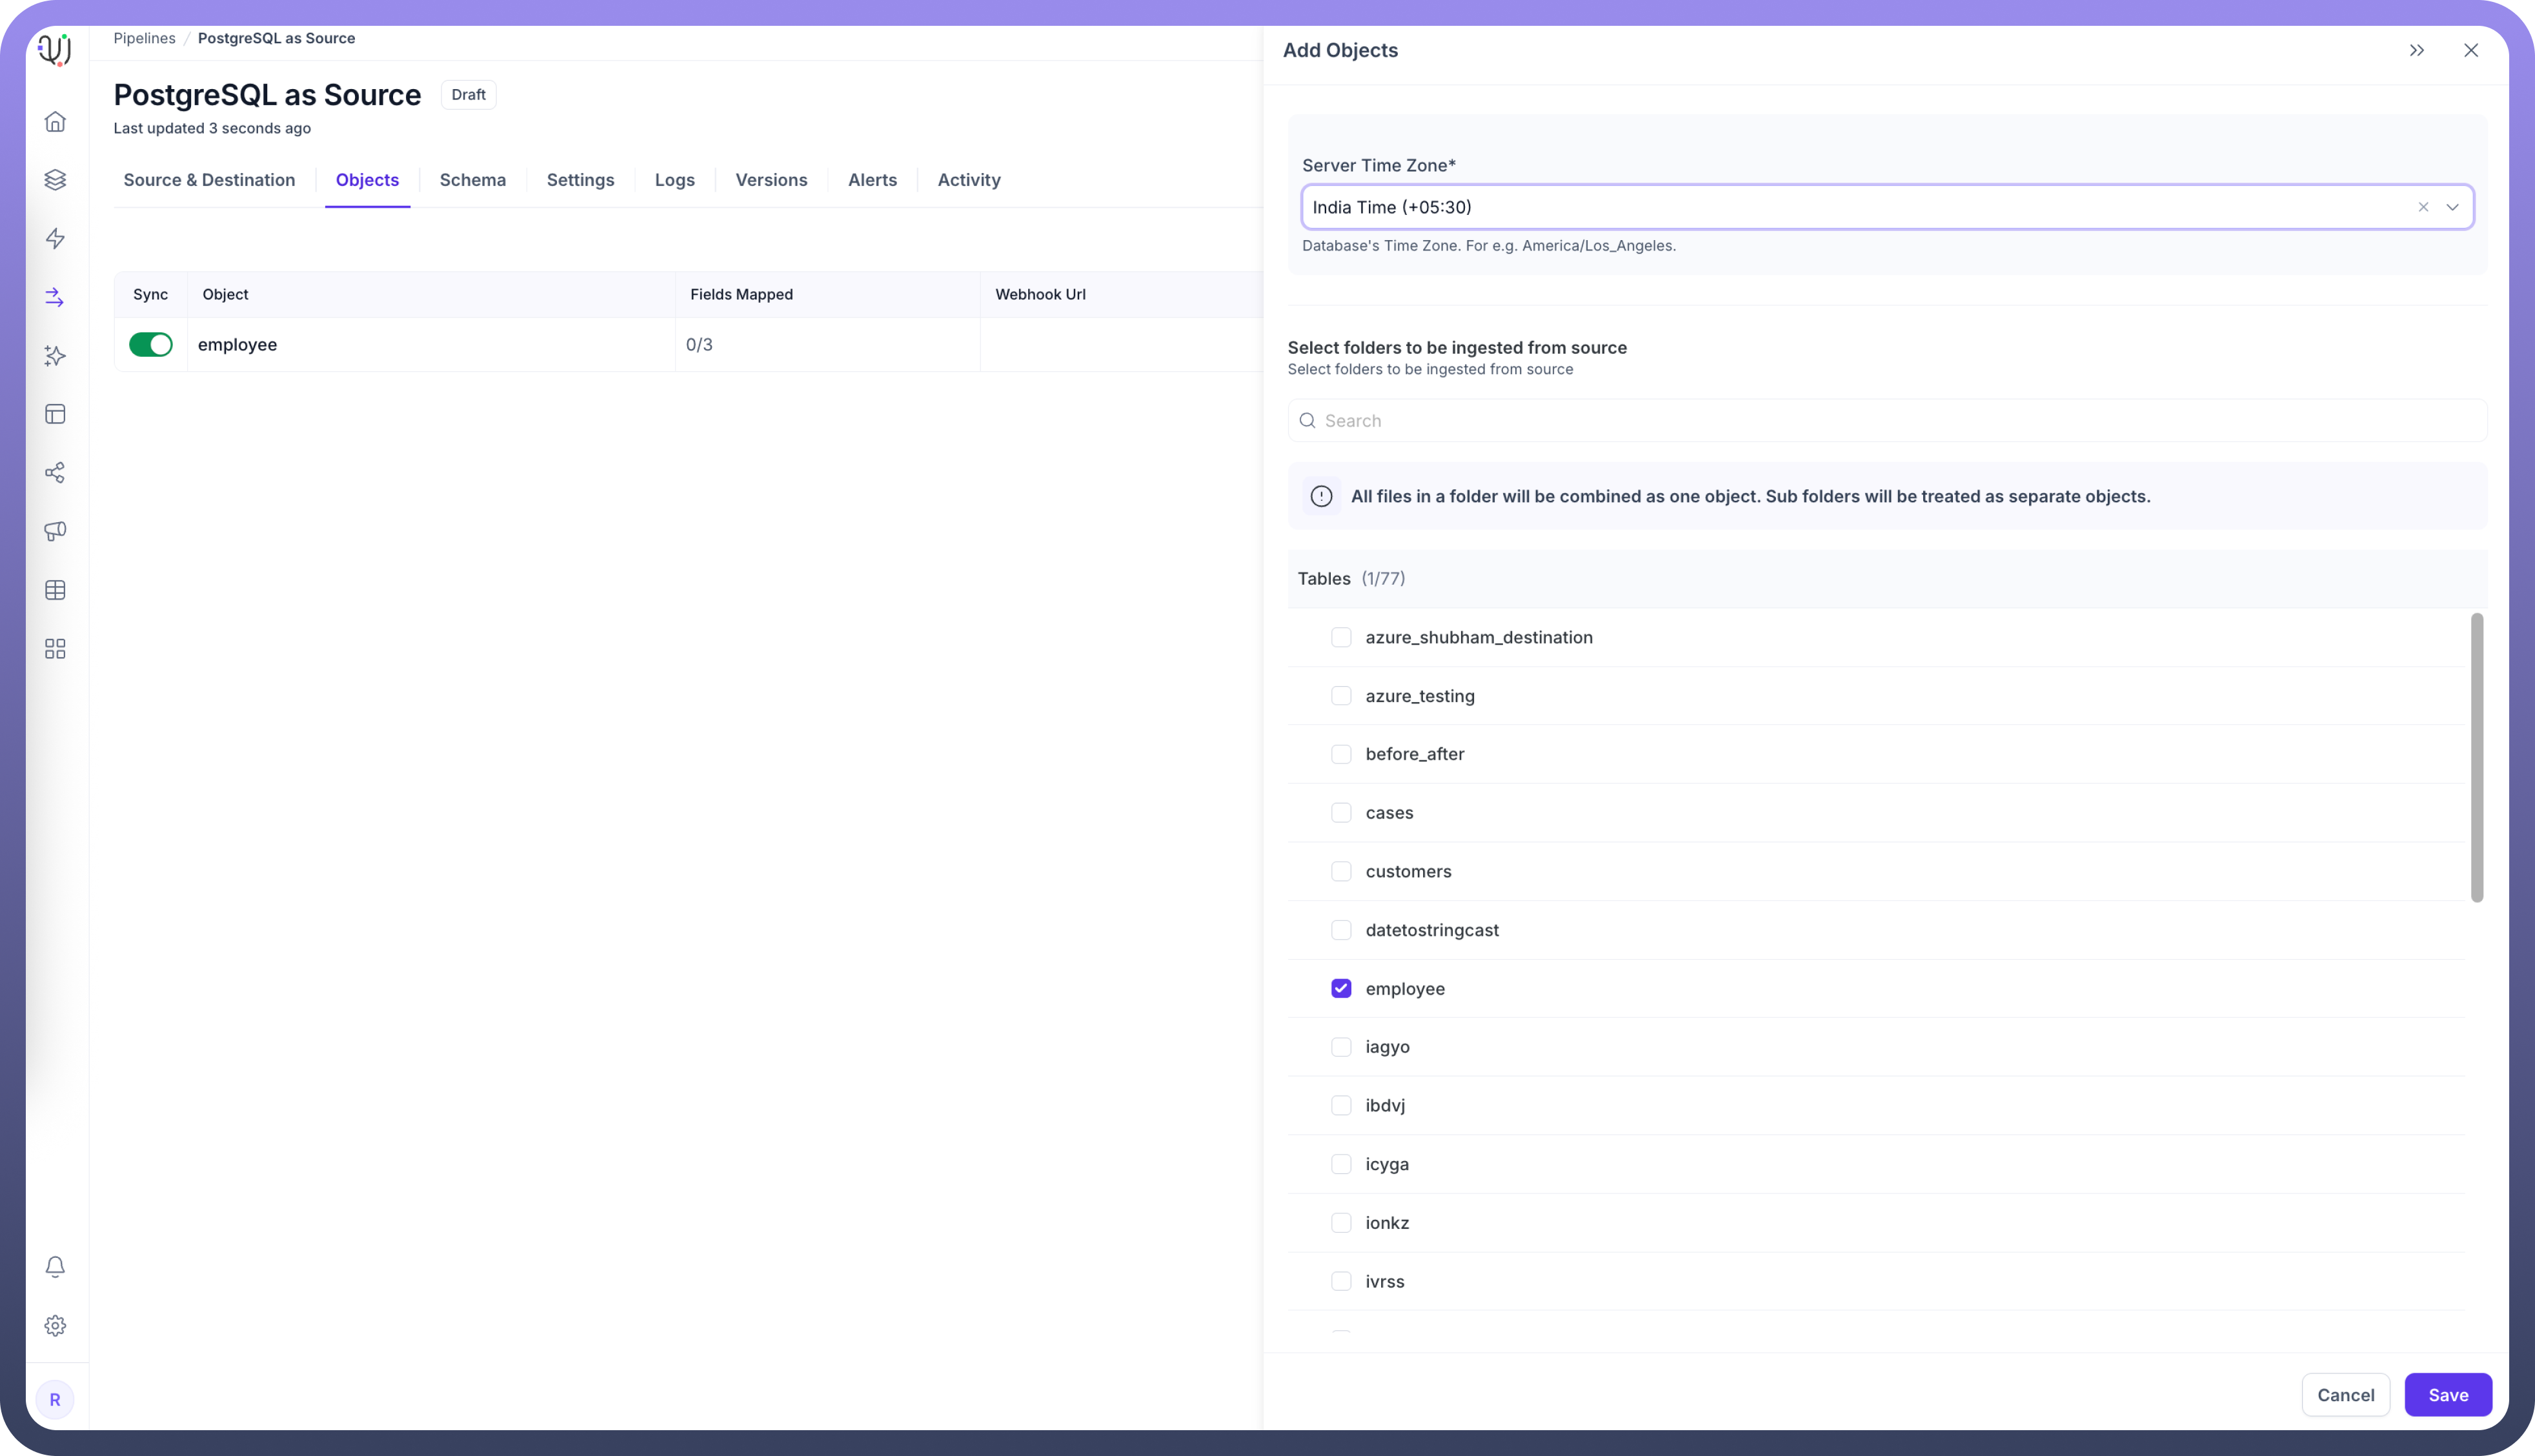Click the lightning bolt sidebar icon

coord(55,238)
